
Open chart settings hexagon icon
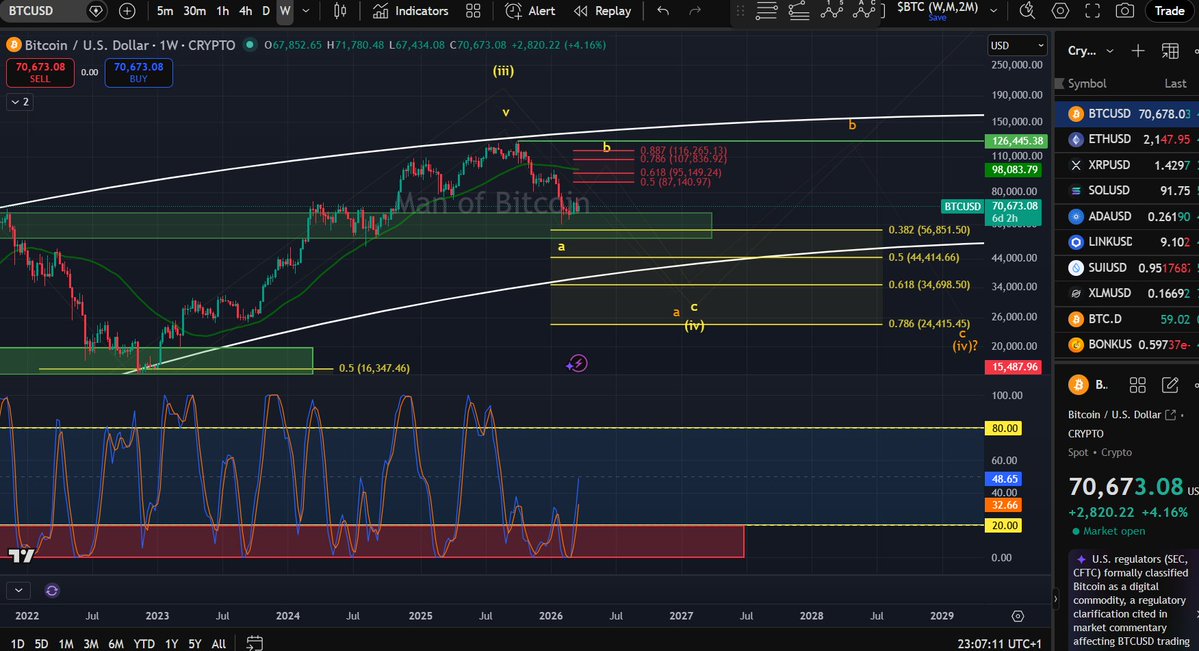1060,11
